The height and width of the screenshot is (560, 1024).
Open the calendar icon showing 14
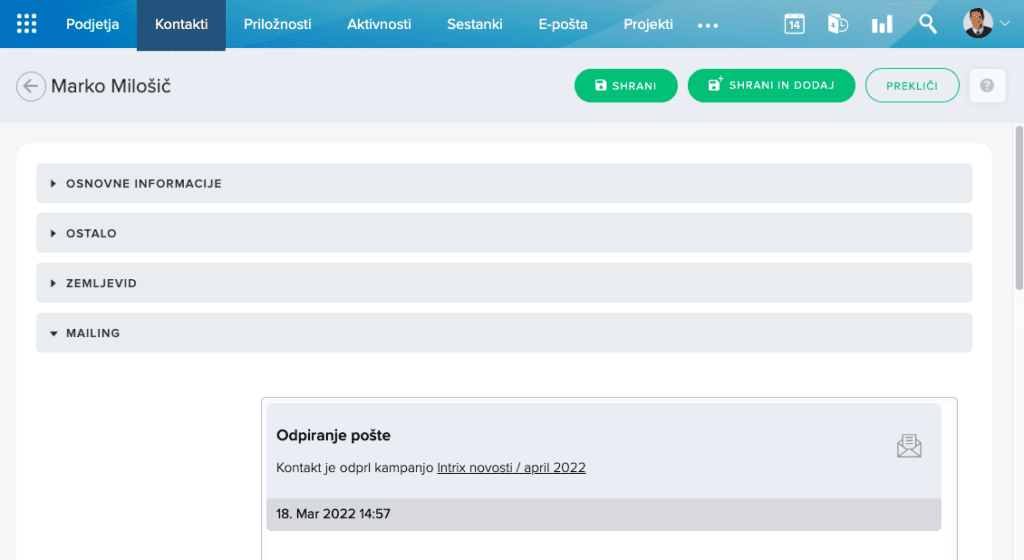point(794,24)
